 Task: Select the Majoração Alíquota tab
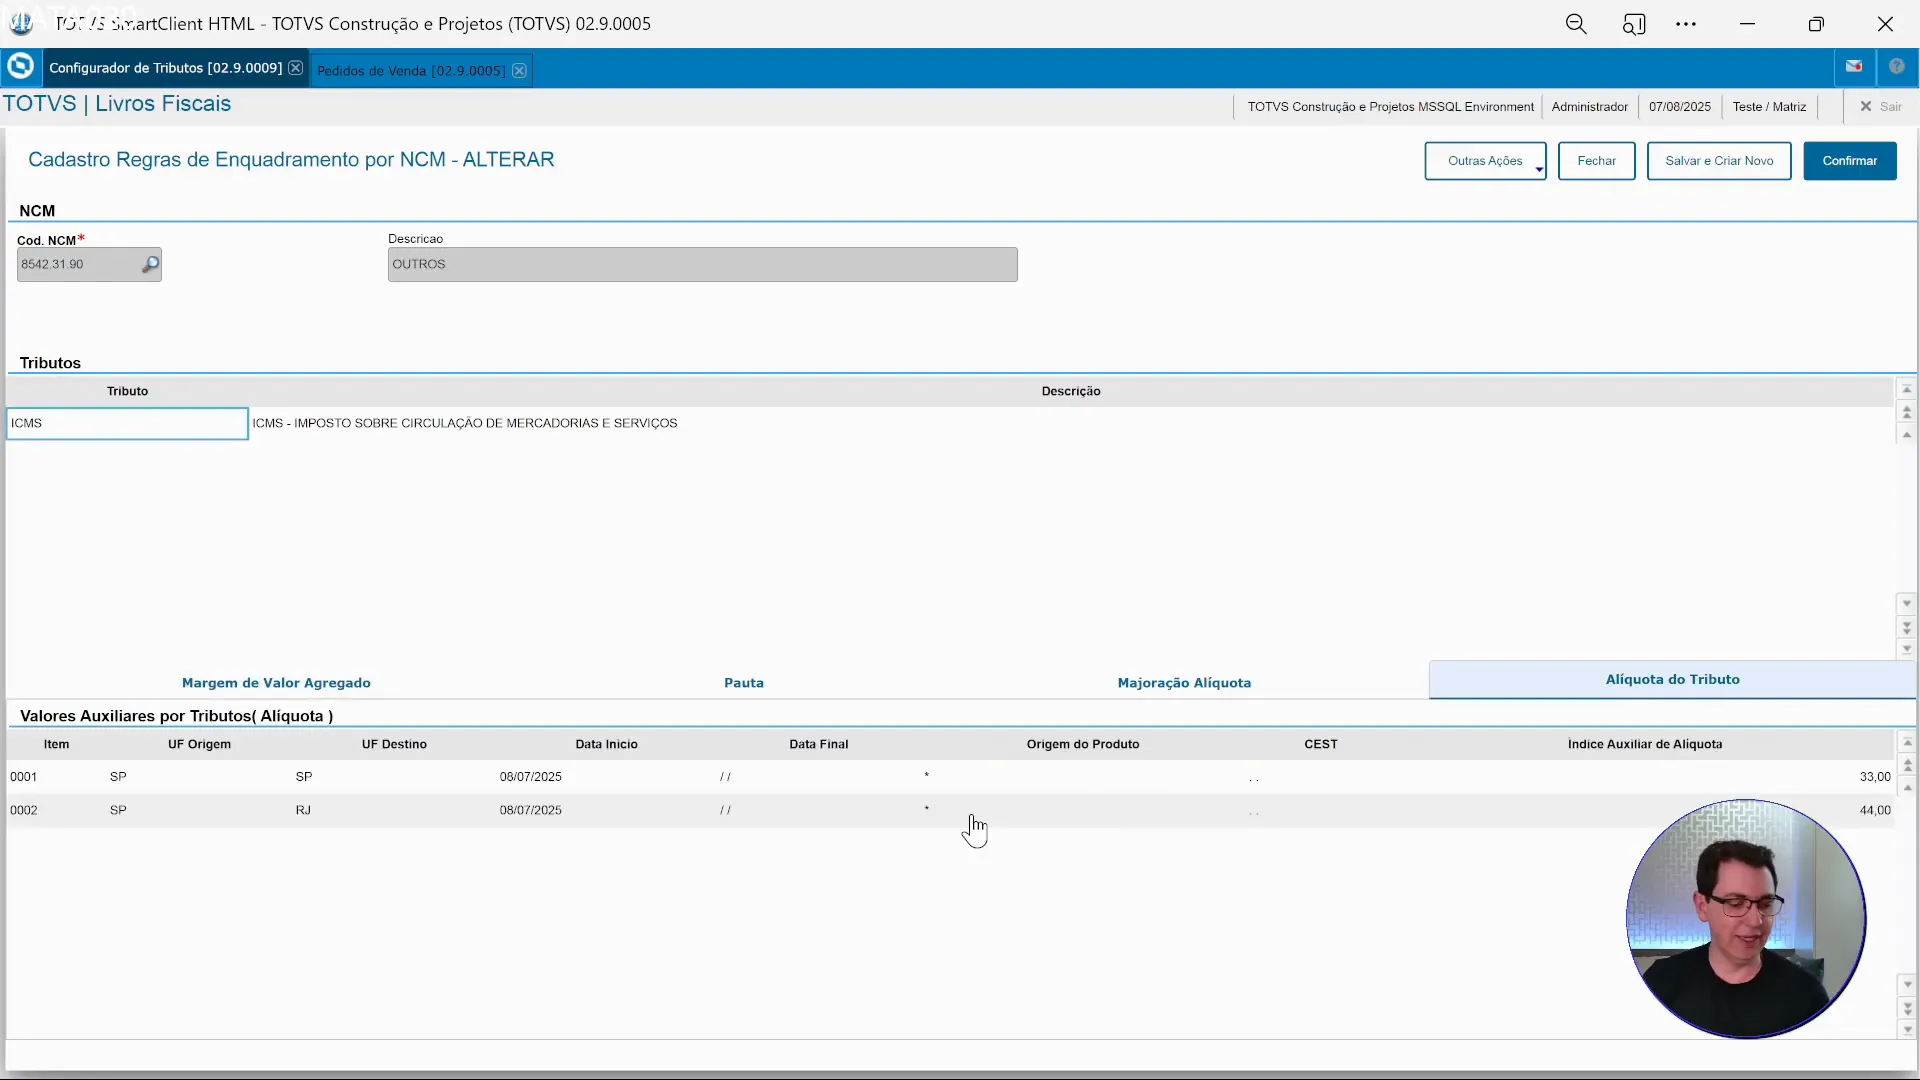pyautogui.click(x=1185, y=683)
